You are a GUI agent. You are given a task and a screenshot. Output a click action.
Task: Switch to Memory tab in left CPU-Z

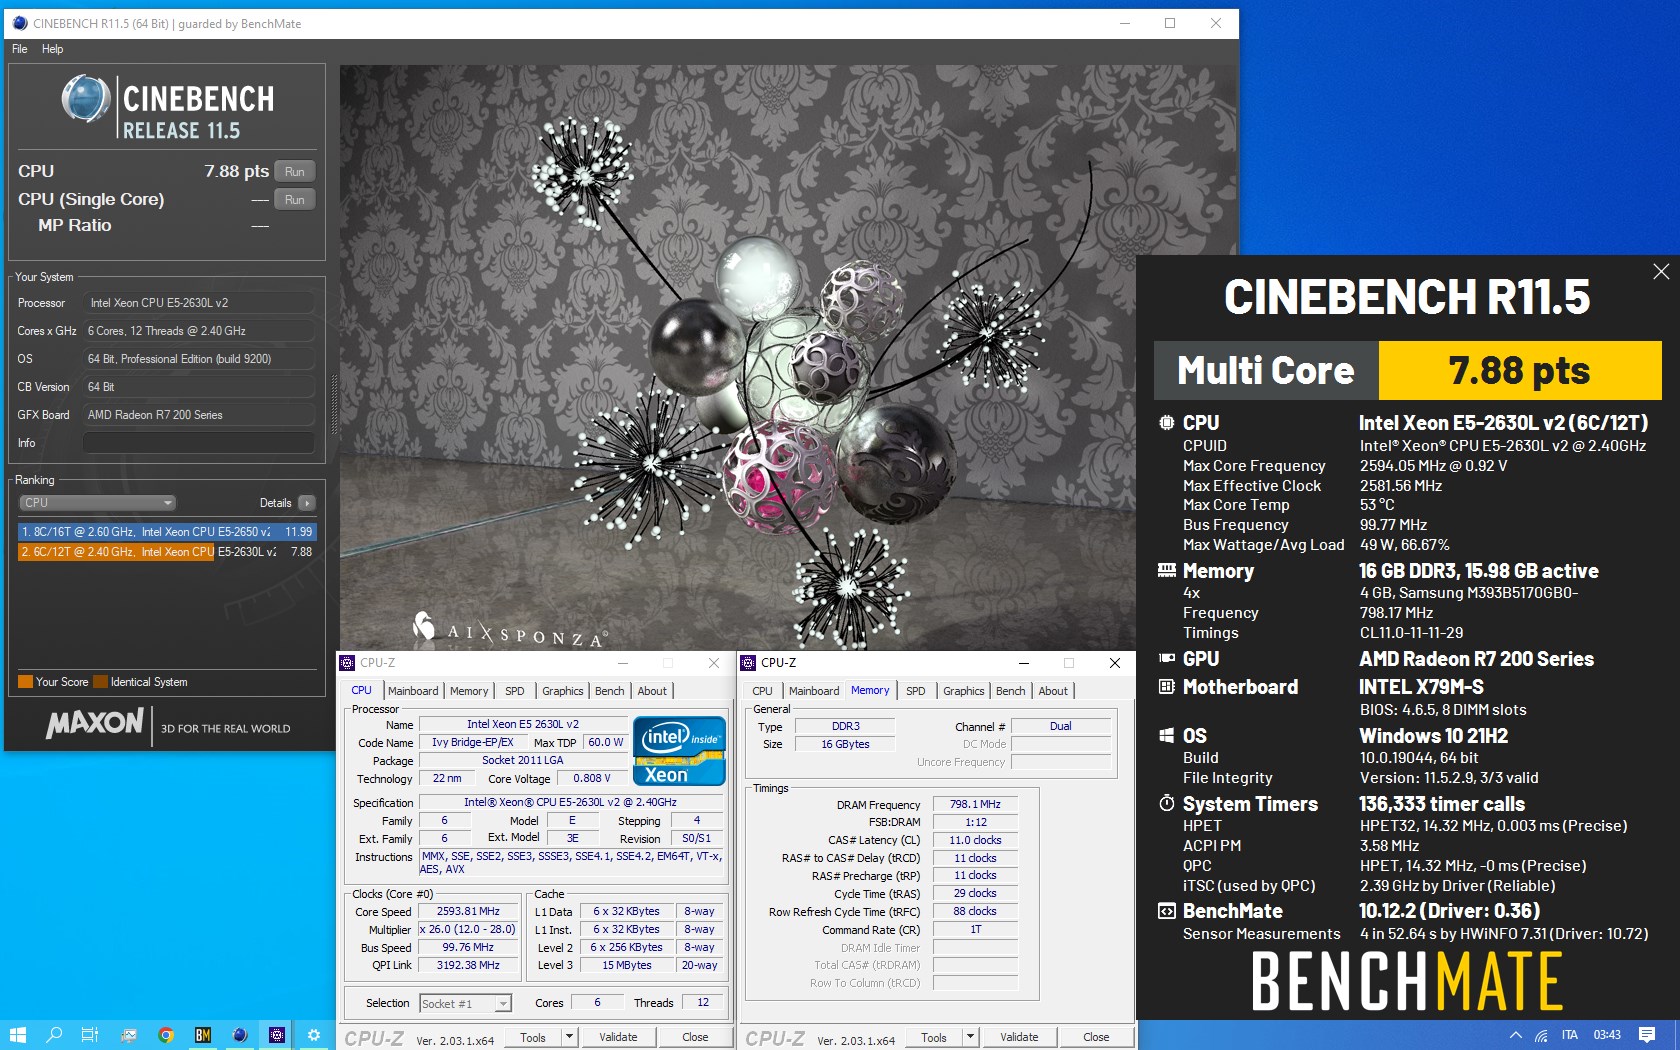[469, 691]
